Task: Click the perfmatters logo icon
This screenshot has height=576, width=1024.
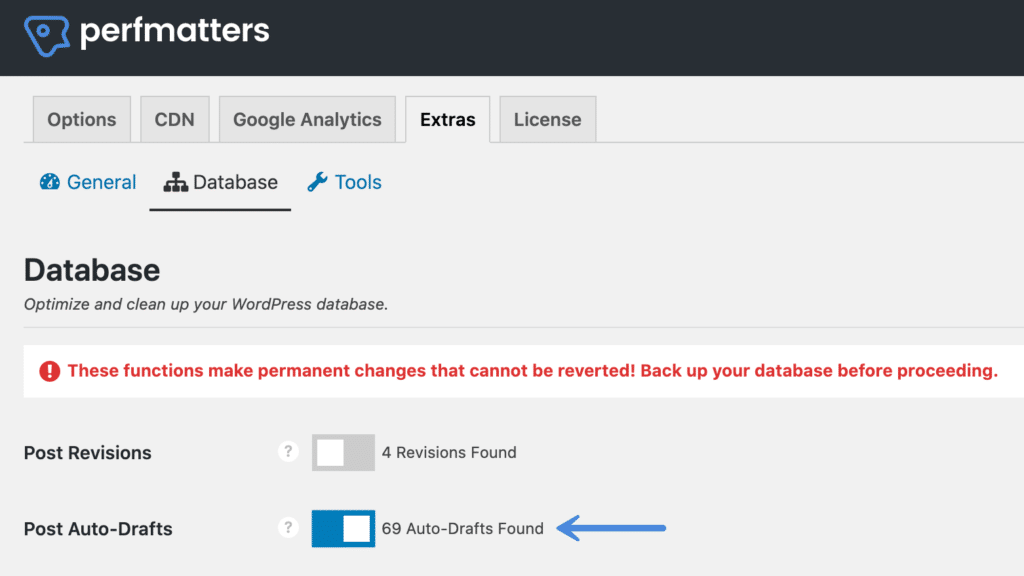Action: pos(47,36)
